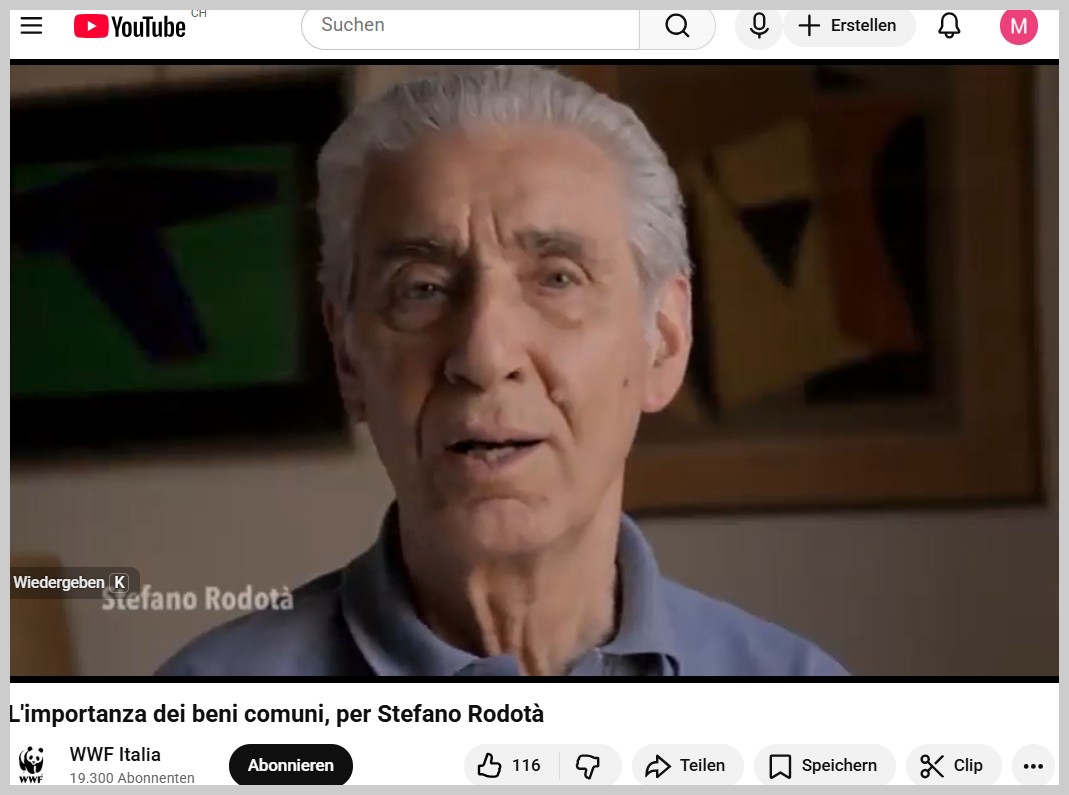Viewport: 1069px width, 795px height.
Task: Go to the YouTube home logo
Action: [x=130, y=27]
